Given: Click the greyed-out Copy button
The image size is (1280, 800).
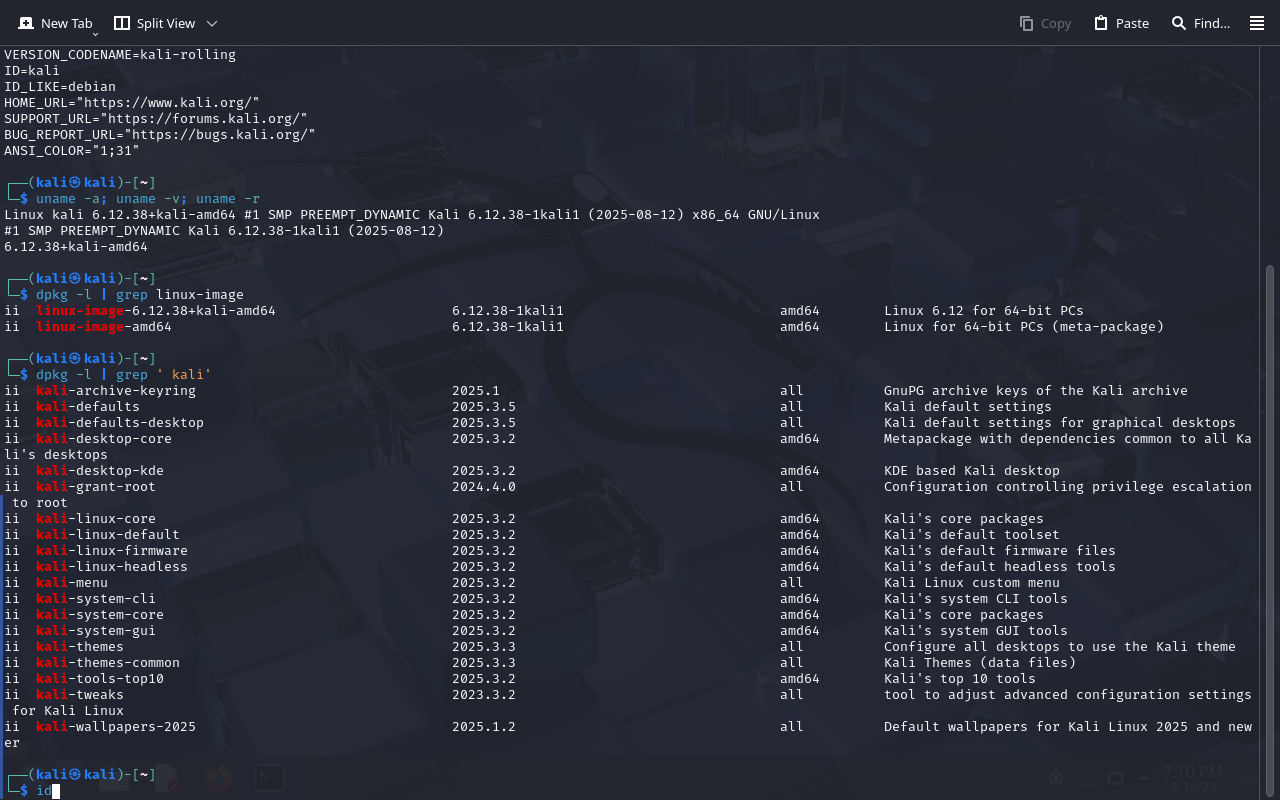Looking at the screenshot, I should coord(1045,23).
